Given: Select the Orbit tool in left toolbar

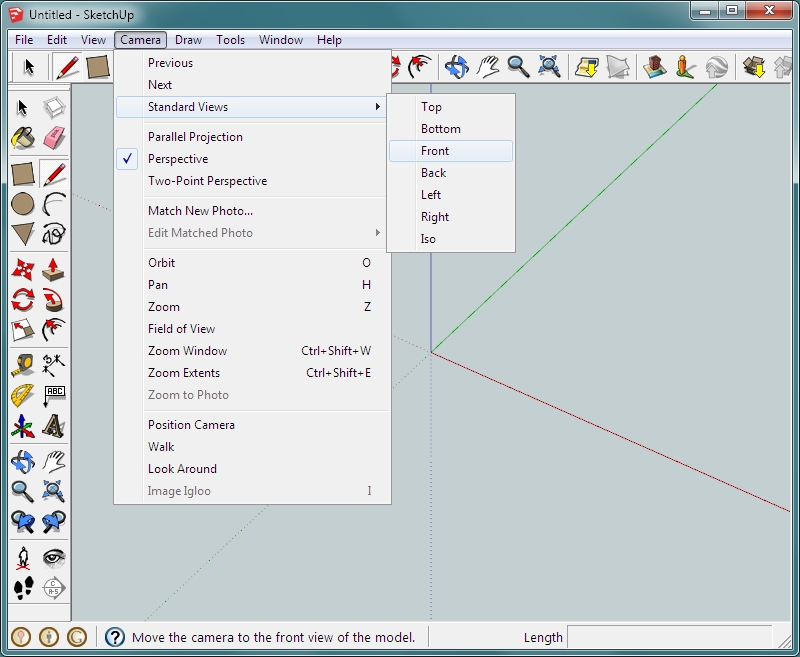Looking at the screenshot, I should pyautogui.click(x=22, y=462).
